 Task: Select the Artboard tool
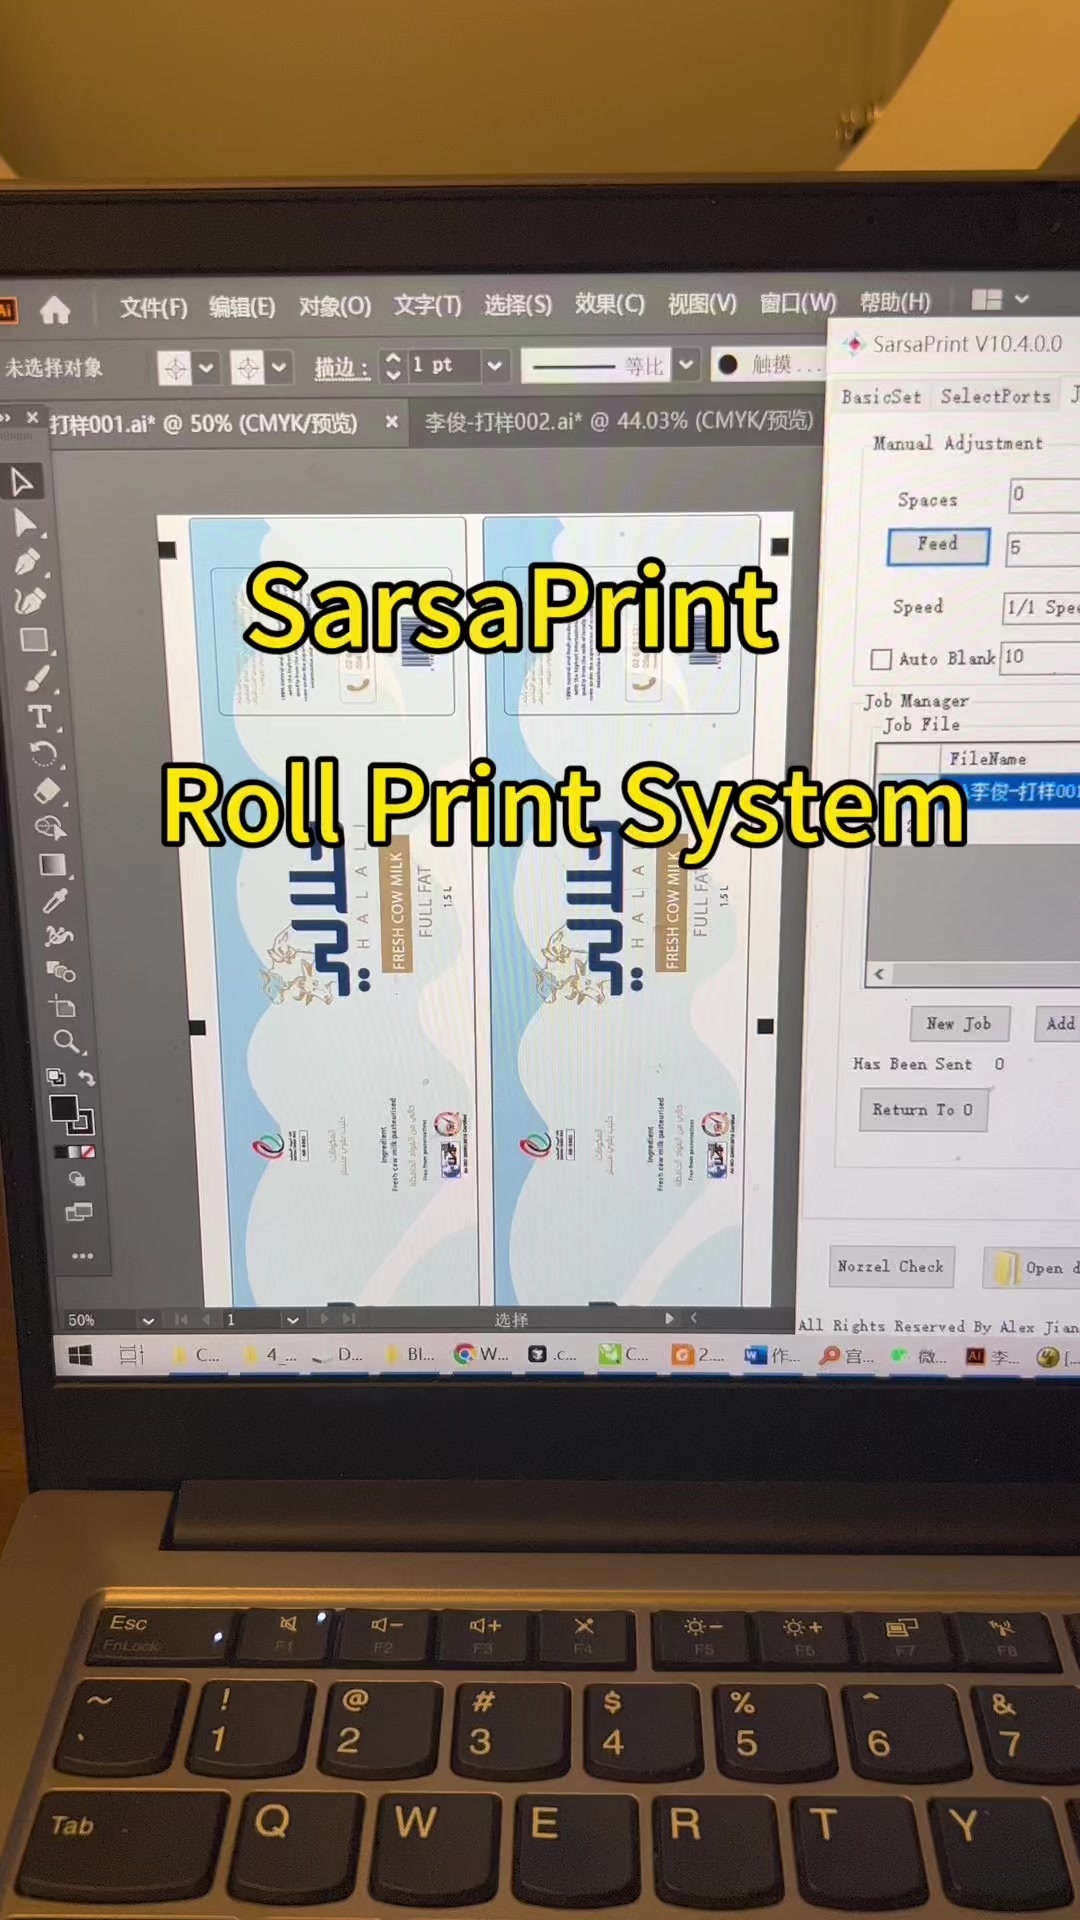pyautogui.click(x=62, y=1006)
